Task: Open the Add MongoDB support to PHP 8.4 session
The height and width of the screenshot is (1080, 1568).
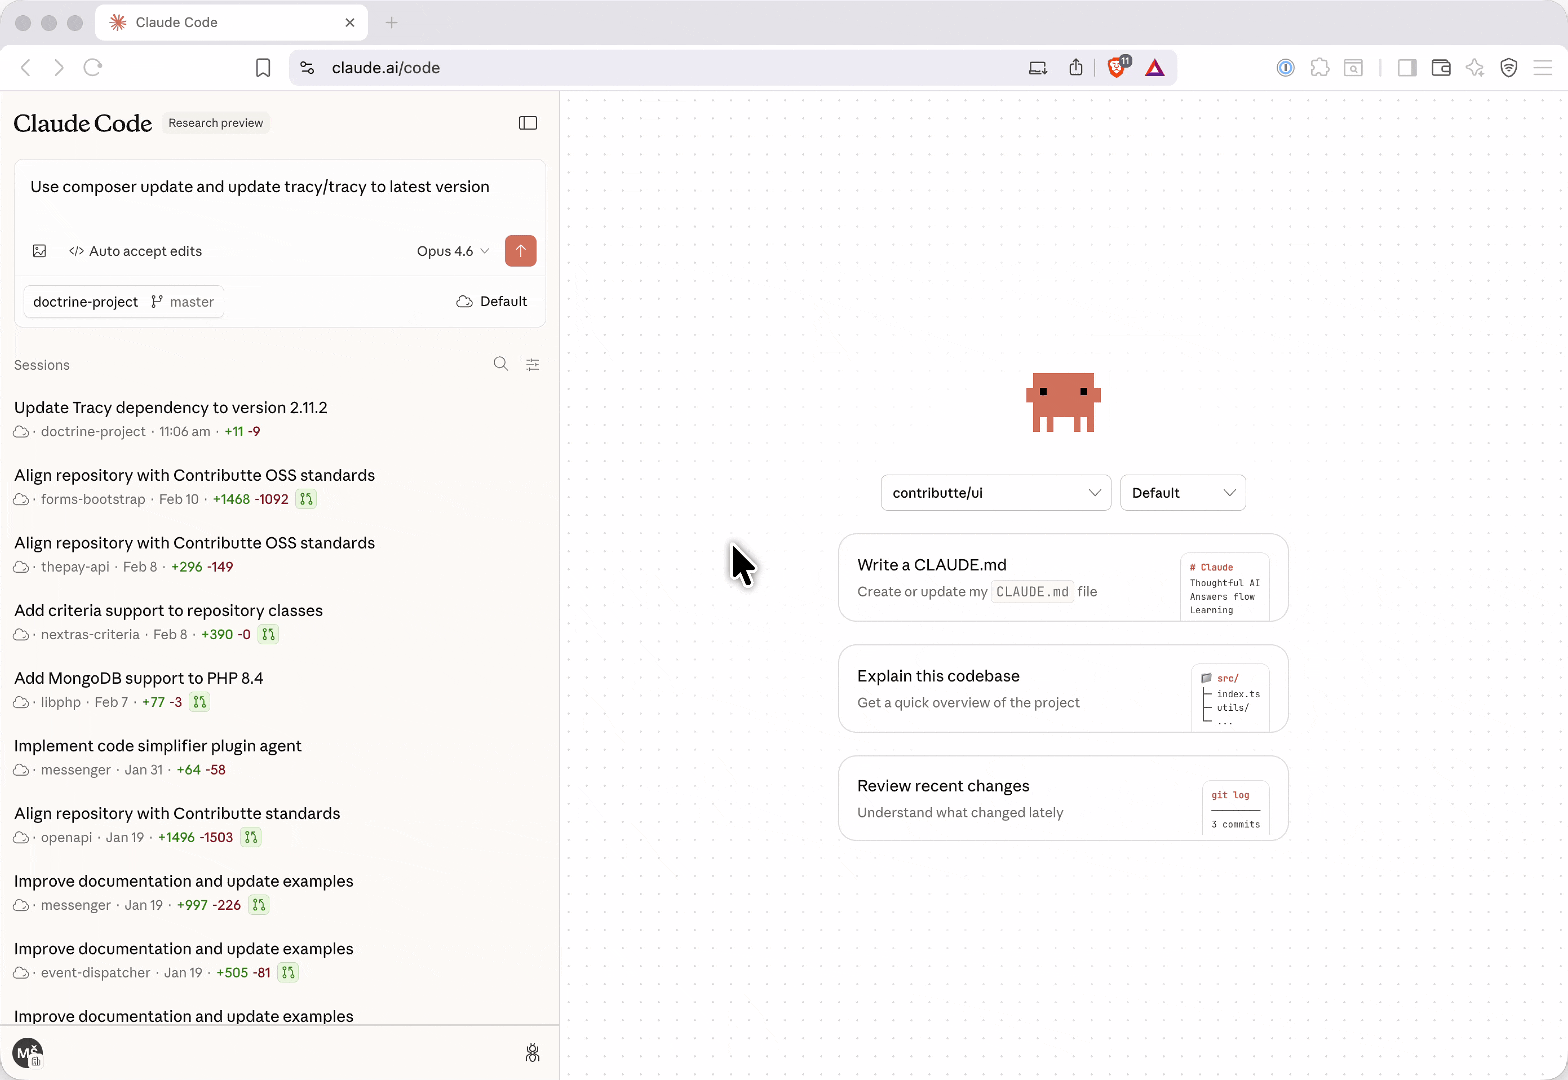Action: pyautogui.click(x=139, y=678)
